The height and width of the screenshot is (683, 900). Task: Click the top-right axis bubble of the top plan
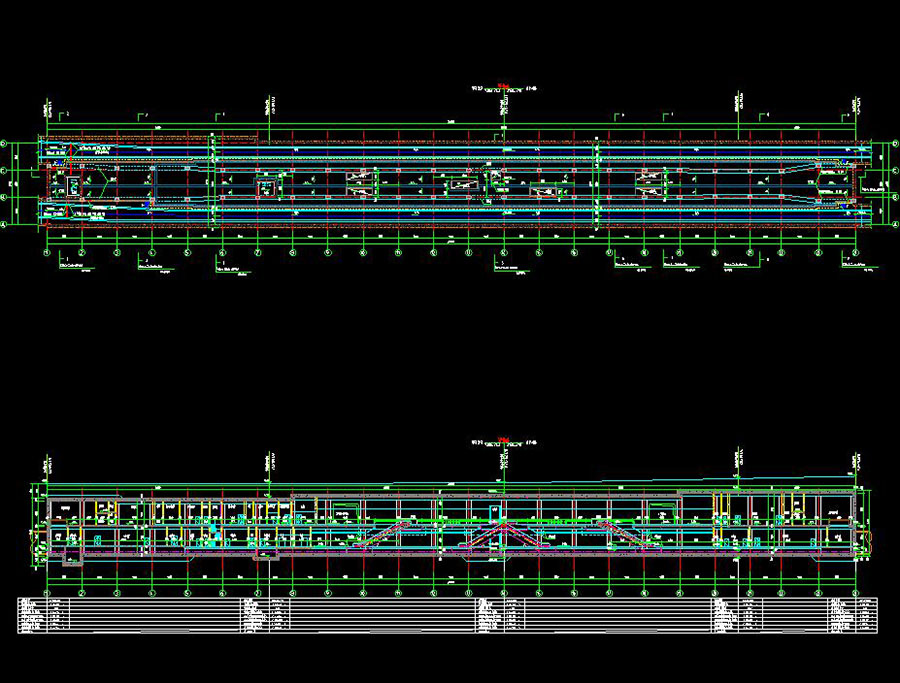(895, 145)
